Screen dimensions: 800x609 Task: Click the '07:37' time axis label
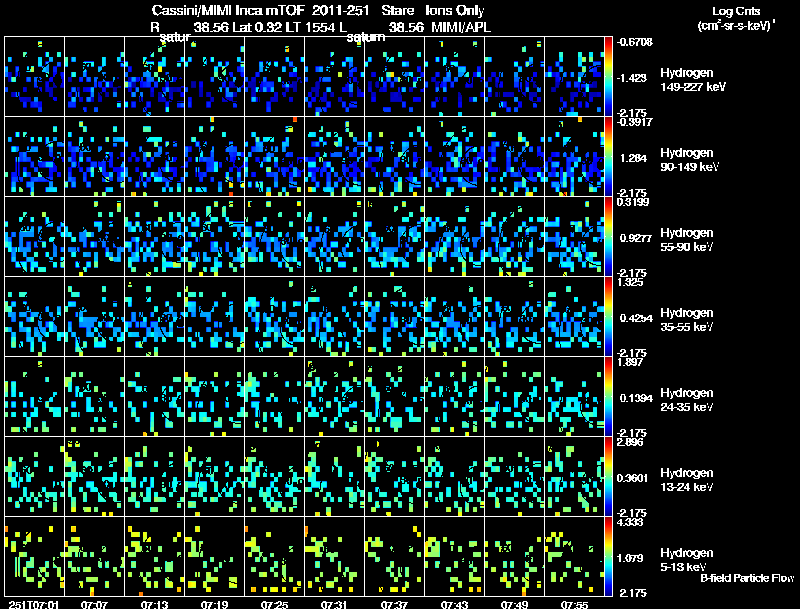394,604
